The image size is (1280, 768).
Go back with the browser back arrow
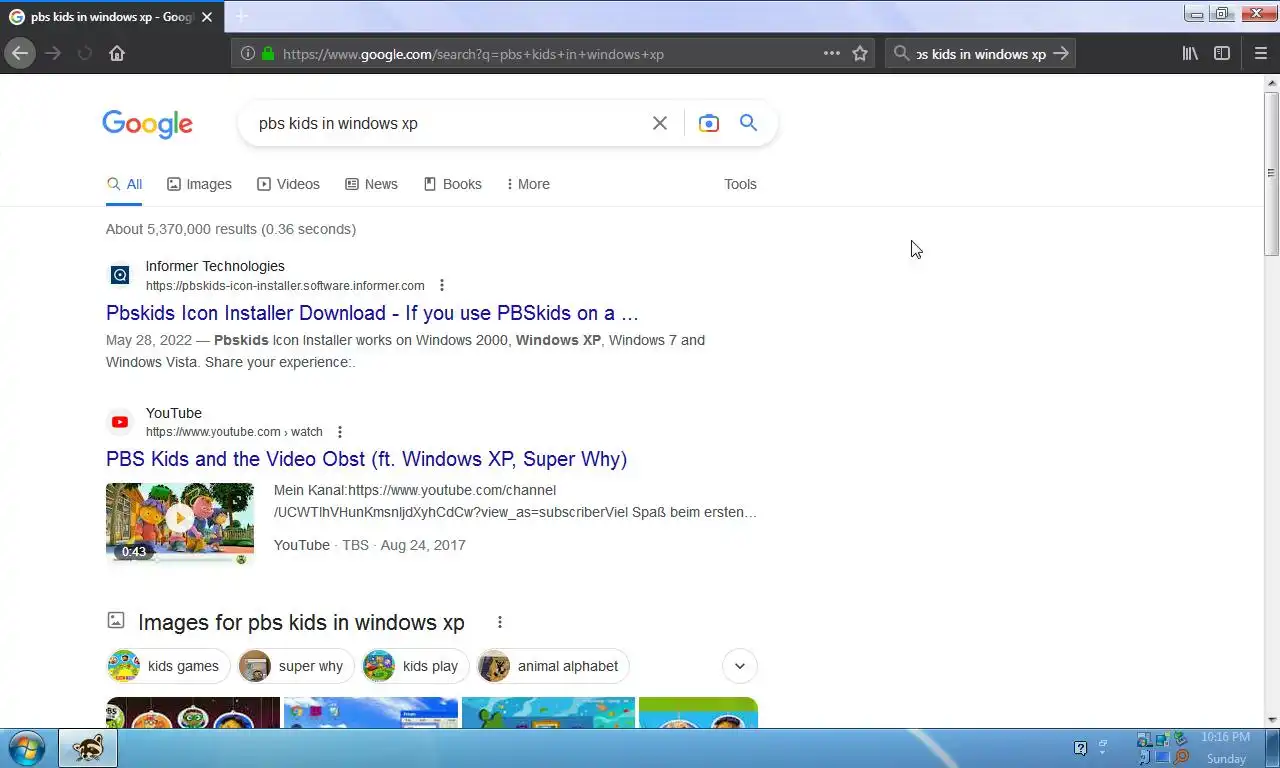[20, 53]
